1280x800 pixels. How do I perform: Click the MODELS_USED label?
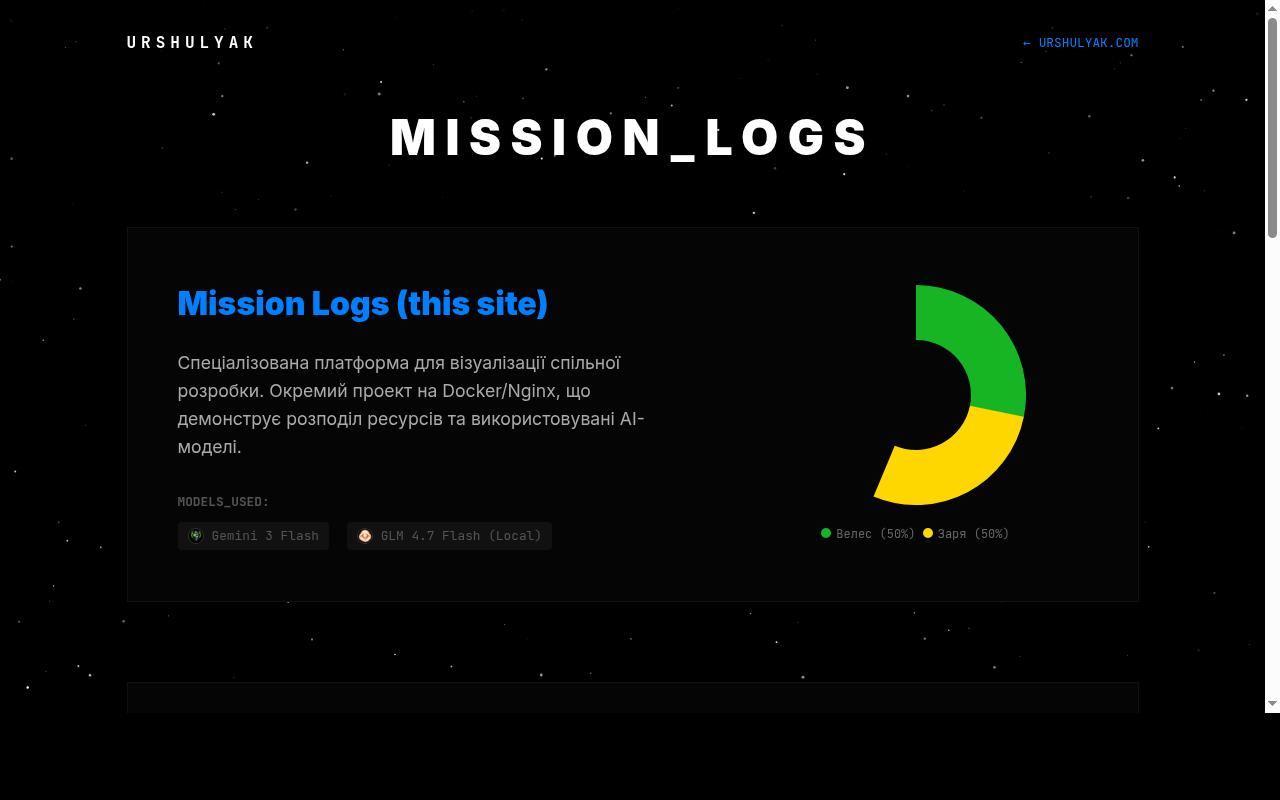pyautogui.click(x=223, y=502)
